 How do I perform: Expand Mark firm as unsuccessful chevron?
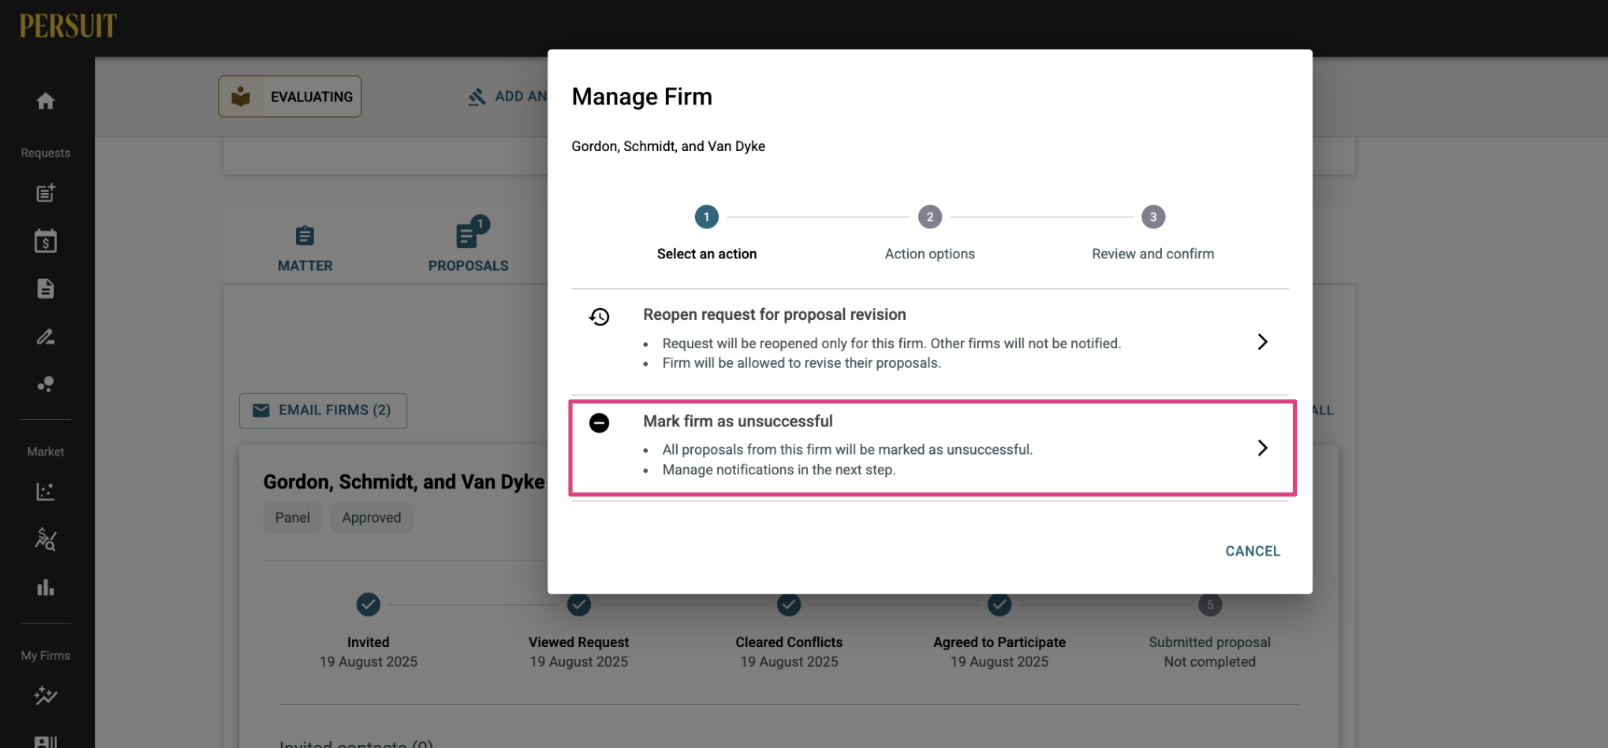(x=1262, y=448)
